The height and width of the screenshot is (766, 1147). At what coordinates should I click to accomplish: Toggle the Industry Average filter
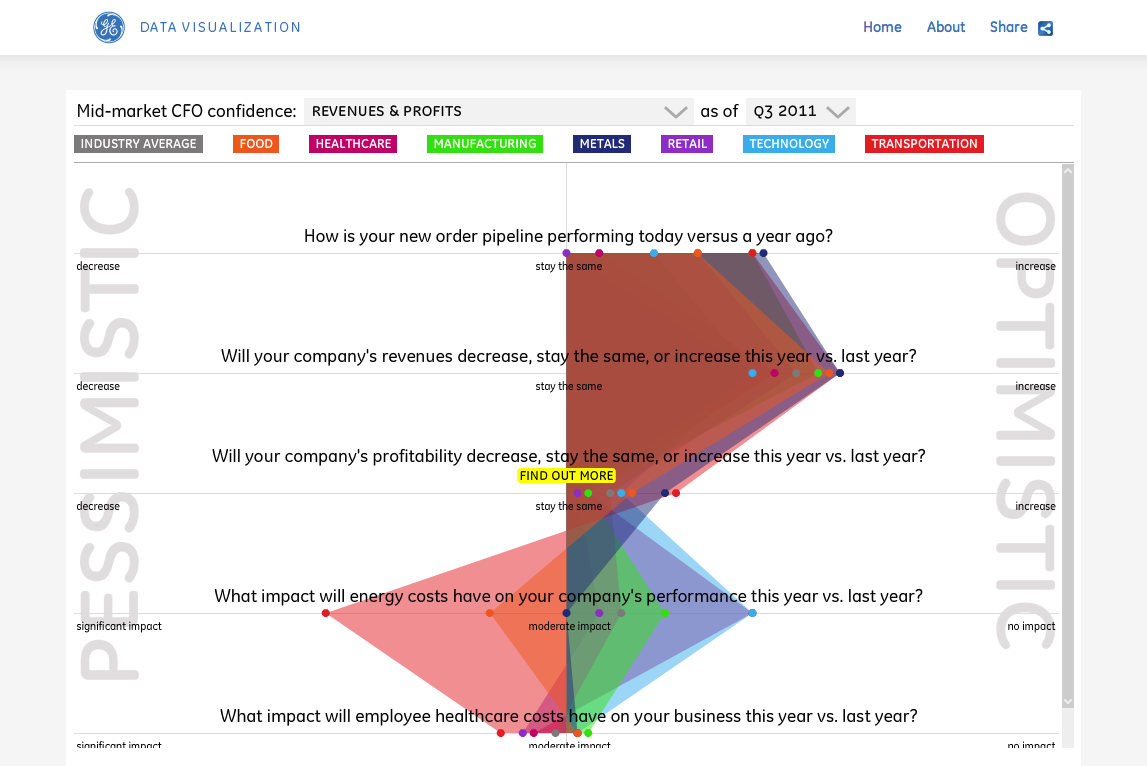click(138, 144)
